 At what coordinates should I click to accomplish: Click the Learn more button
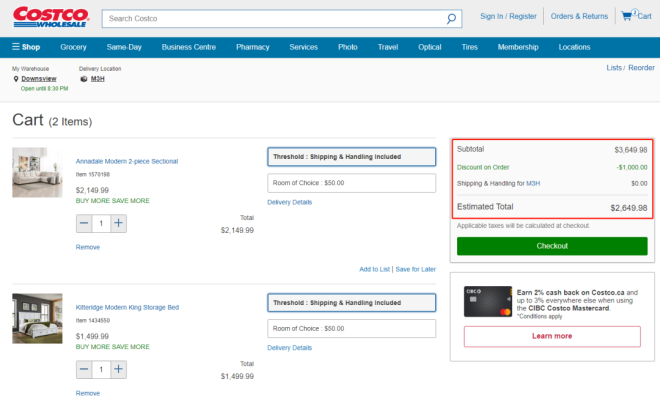pos(552,336)
